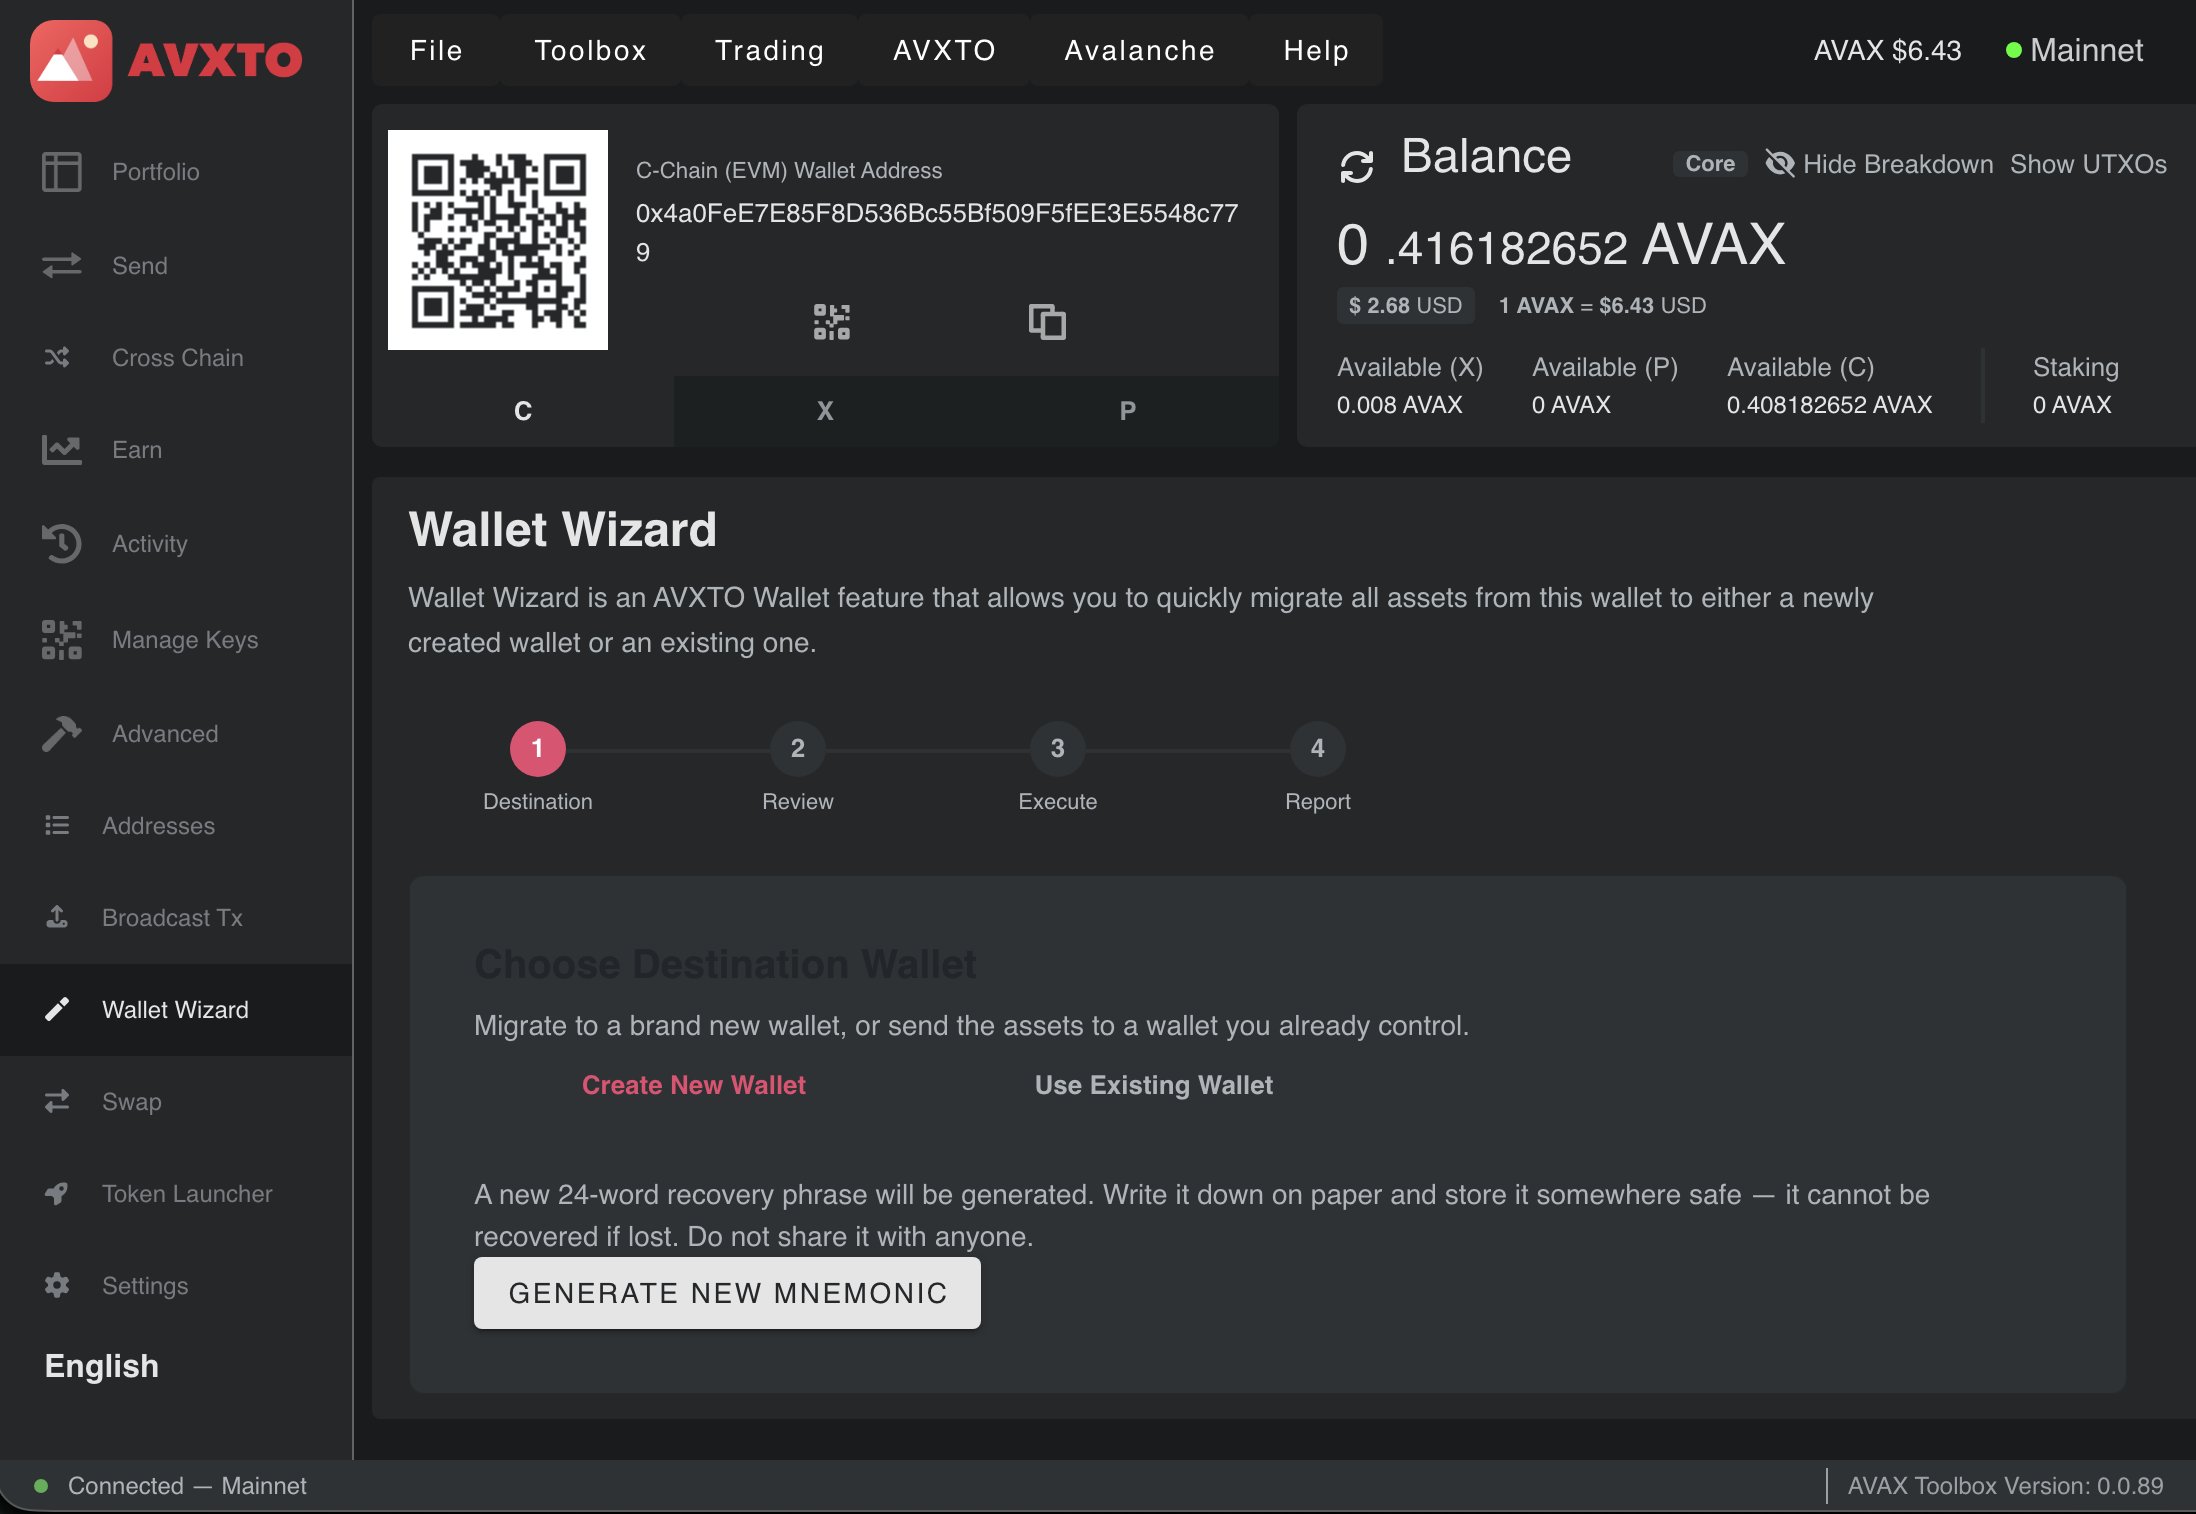
Task: Open the Toolbox menu
Action: 591,50
